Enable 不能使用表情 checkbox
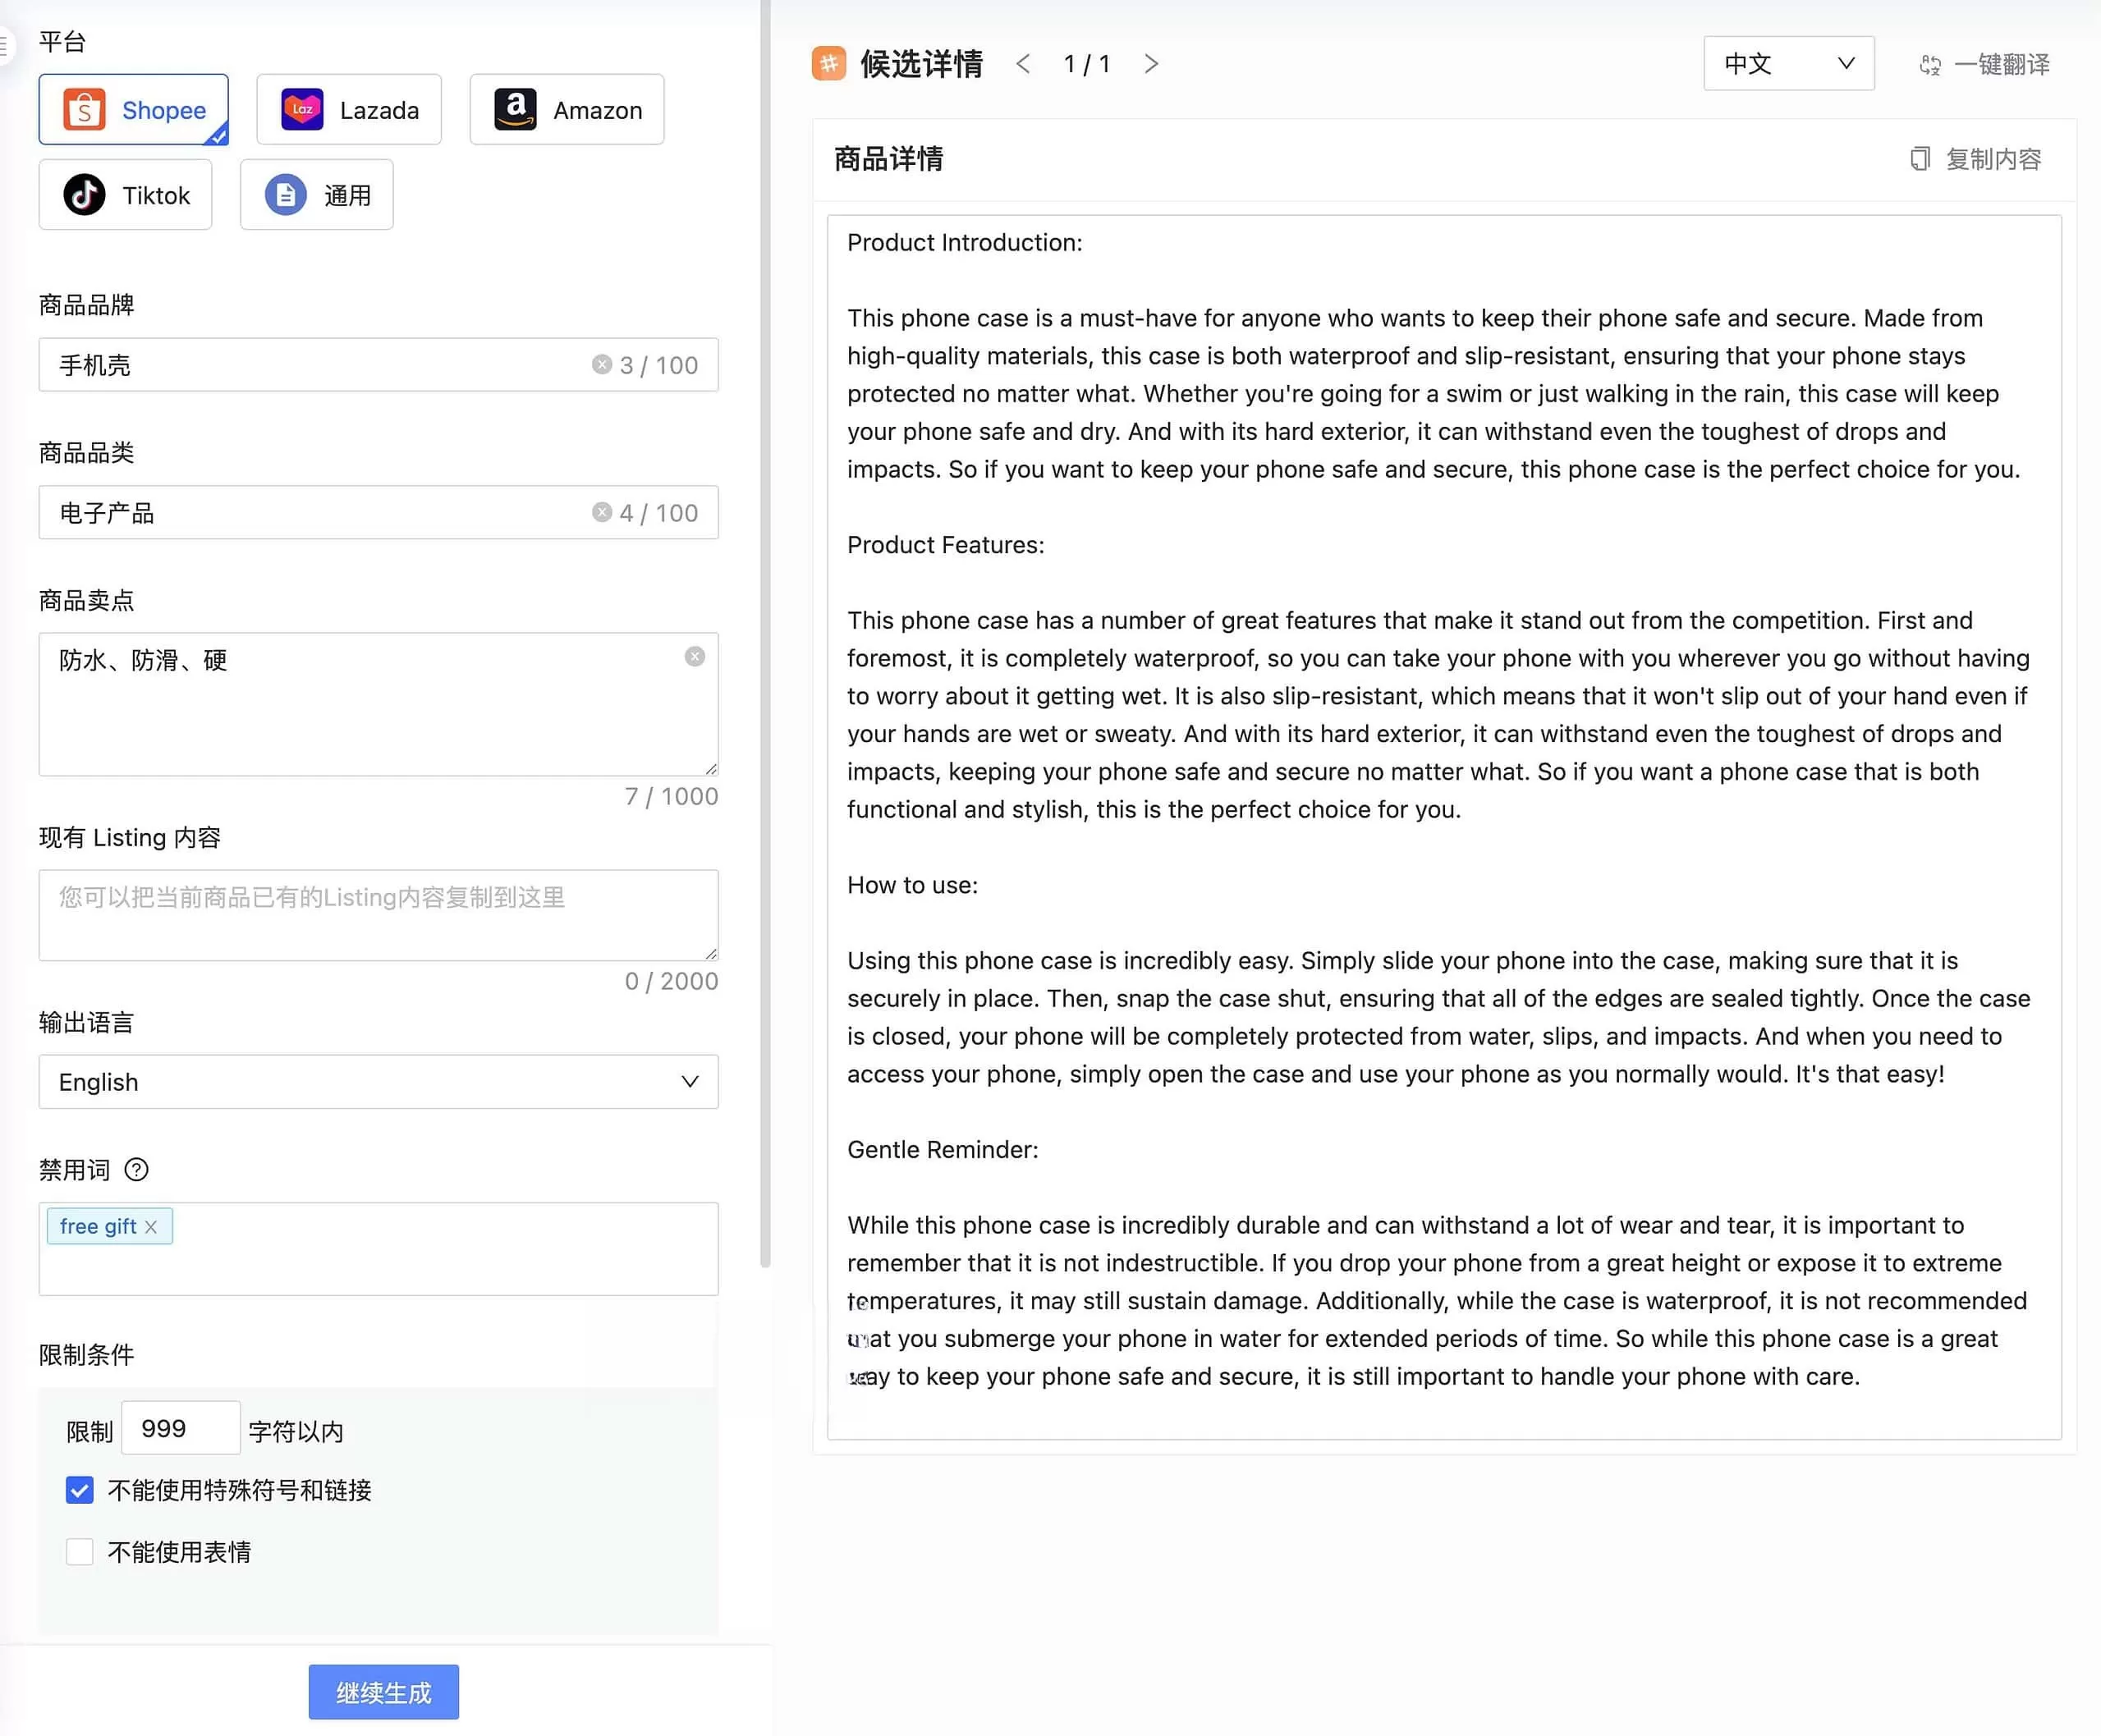The image size is (2101, 1736). [x=80, y=1551]
